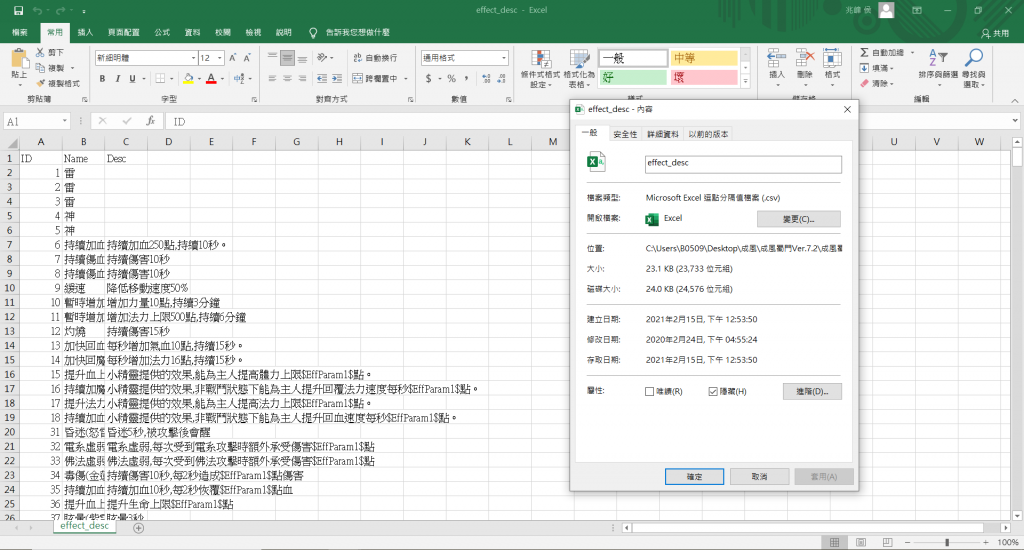Click the Save icon in title bar
The height and width of the screenshot is (550, 1024).
click(18, 10)
